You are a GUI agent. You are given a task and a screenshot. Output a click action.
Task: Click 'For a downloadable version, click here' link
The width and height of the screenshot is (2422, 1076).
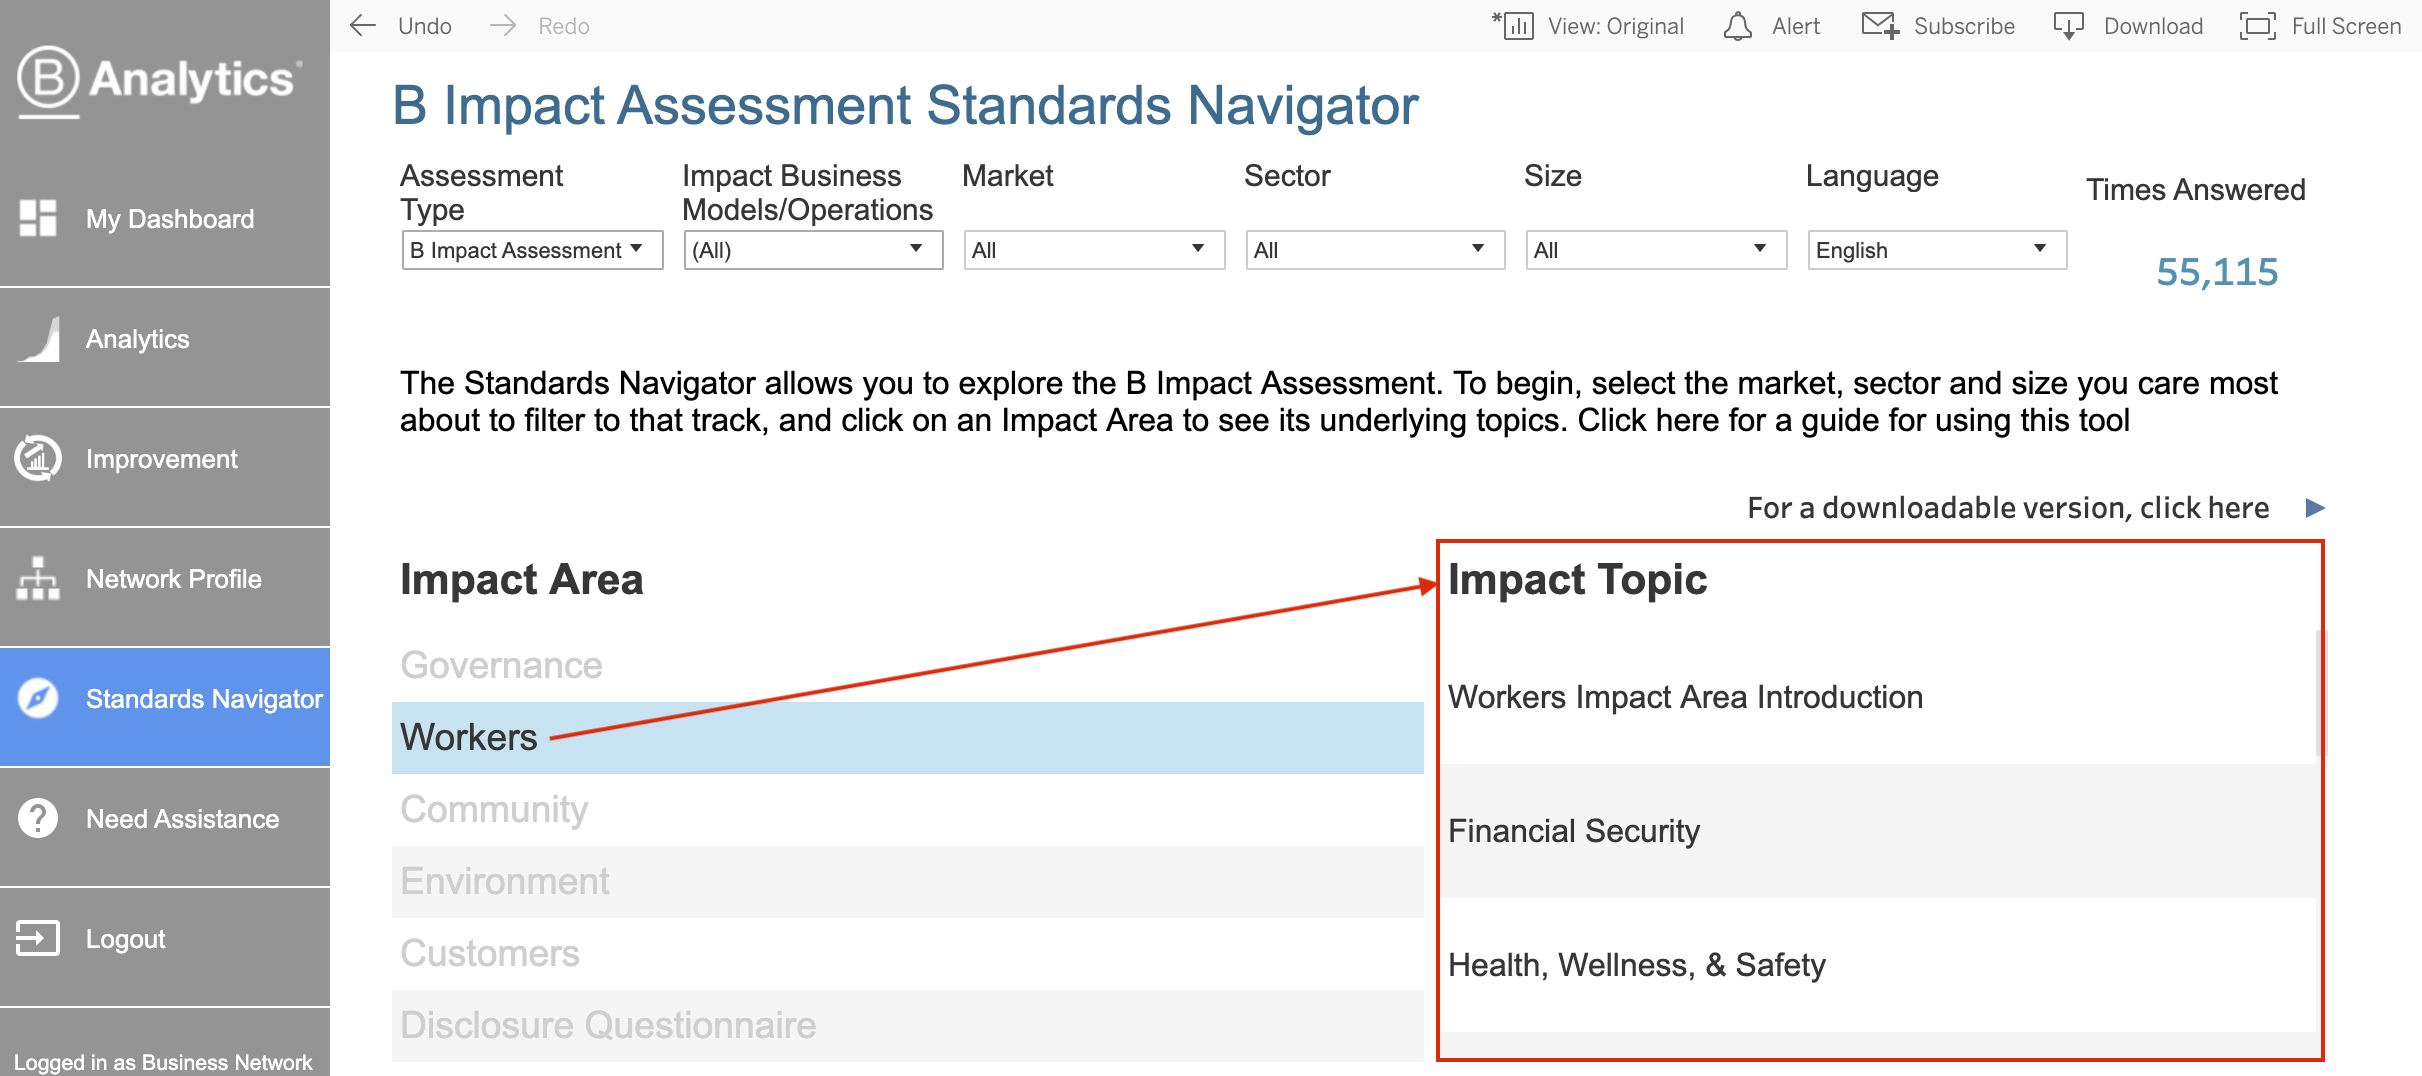click(x=2008, y=508)
